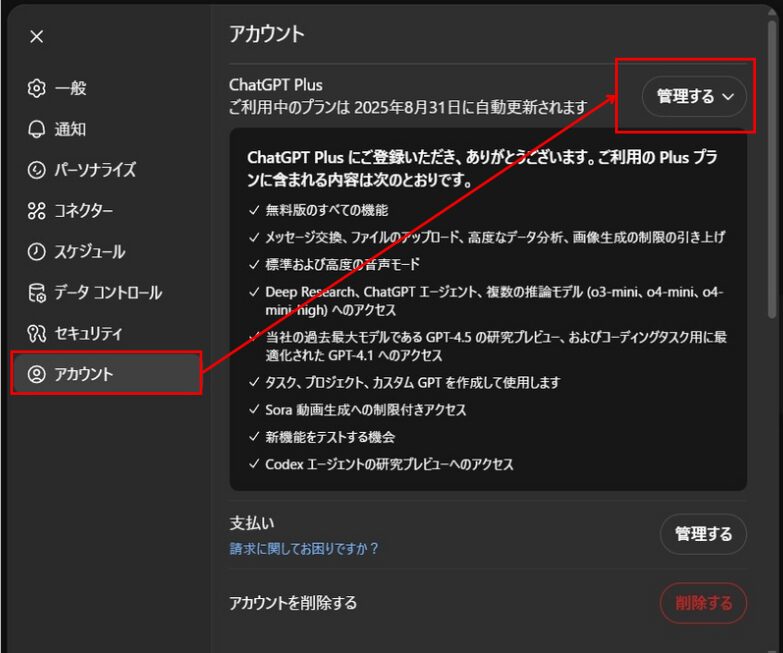Click the アカウントを削除する label
The height and width of the screenshot is (653, 783).
(x=293, y=603)
